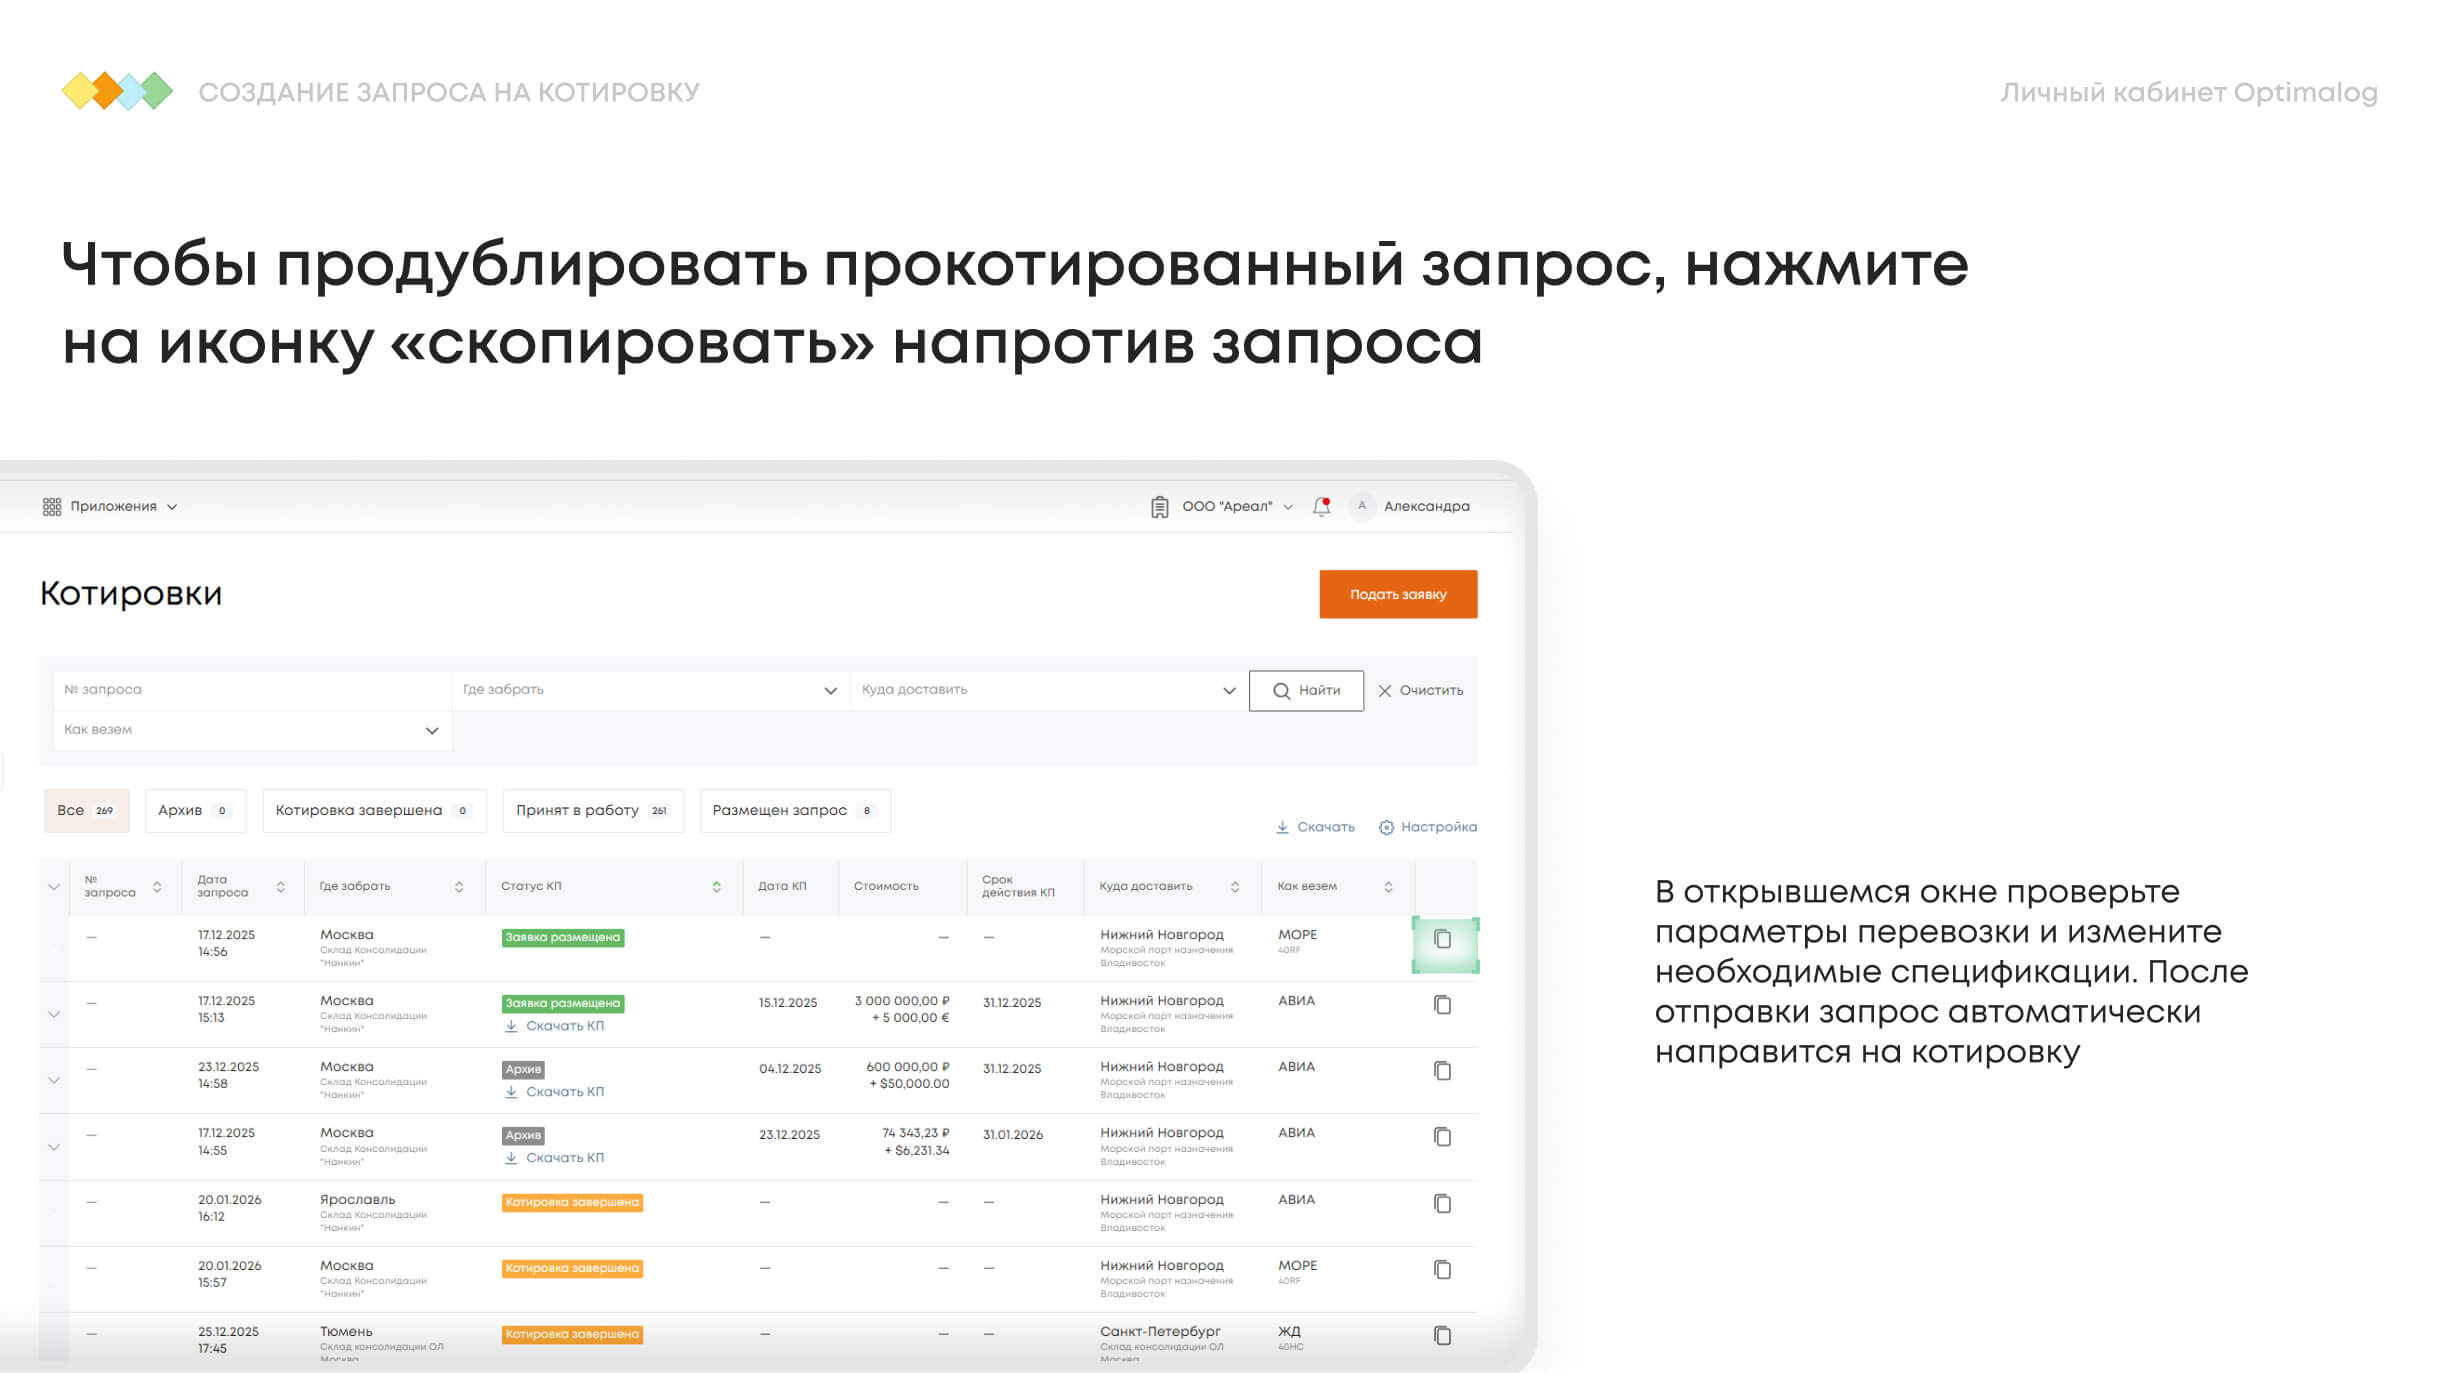This screenshot has width=2440, height=1373.
Task: Click the Приложения grid icon
Action: pos(52,507)
